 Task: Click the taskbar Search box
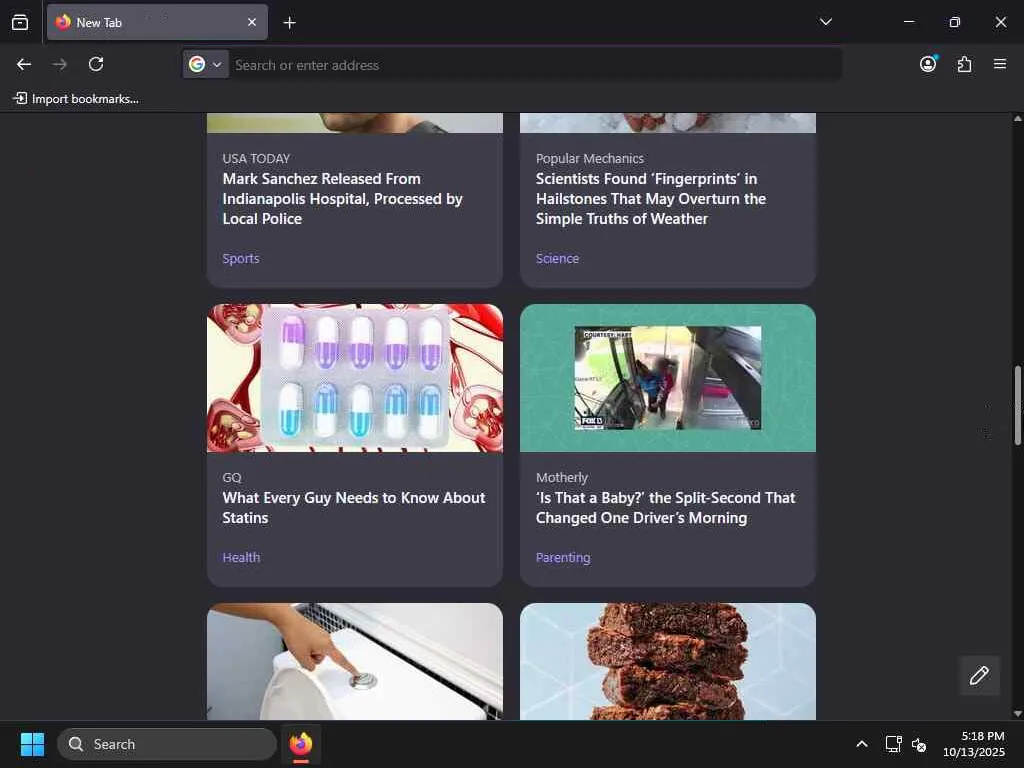(167, 744)
